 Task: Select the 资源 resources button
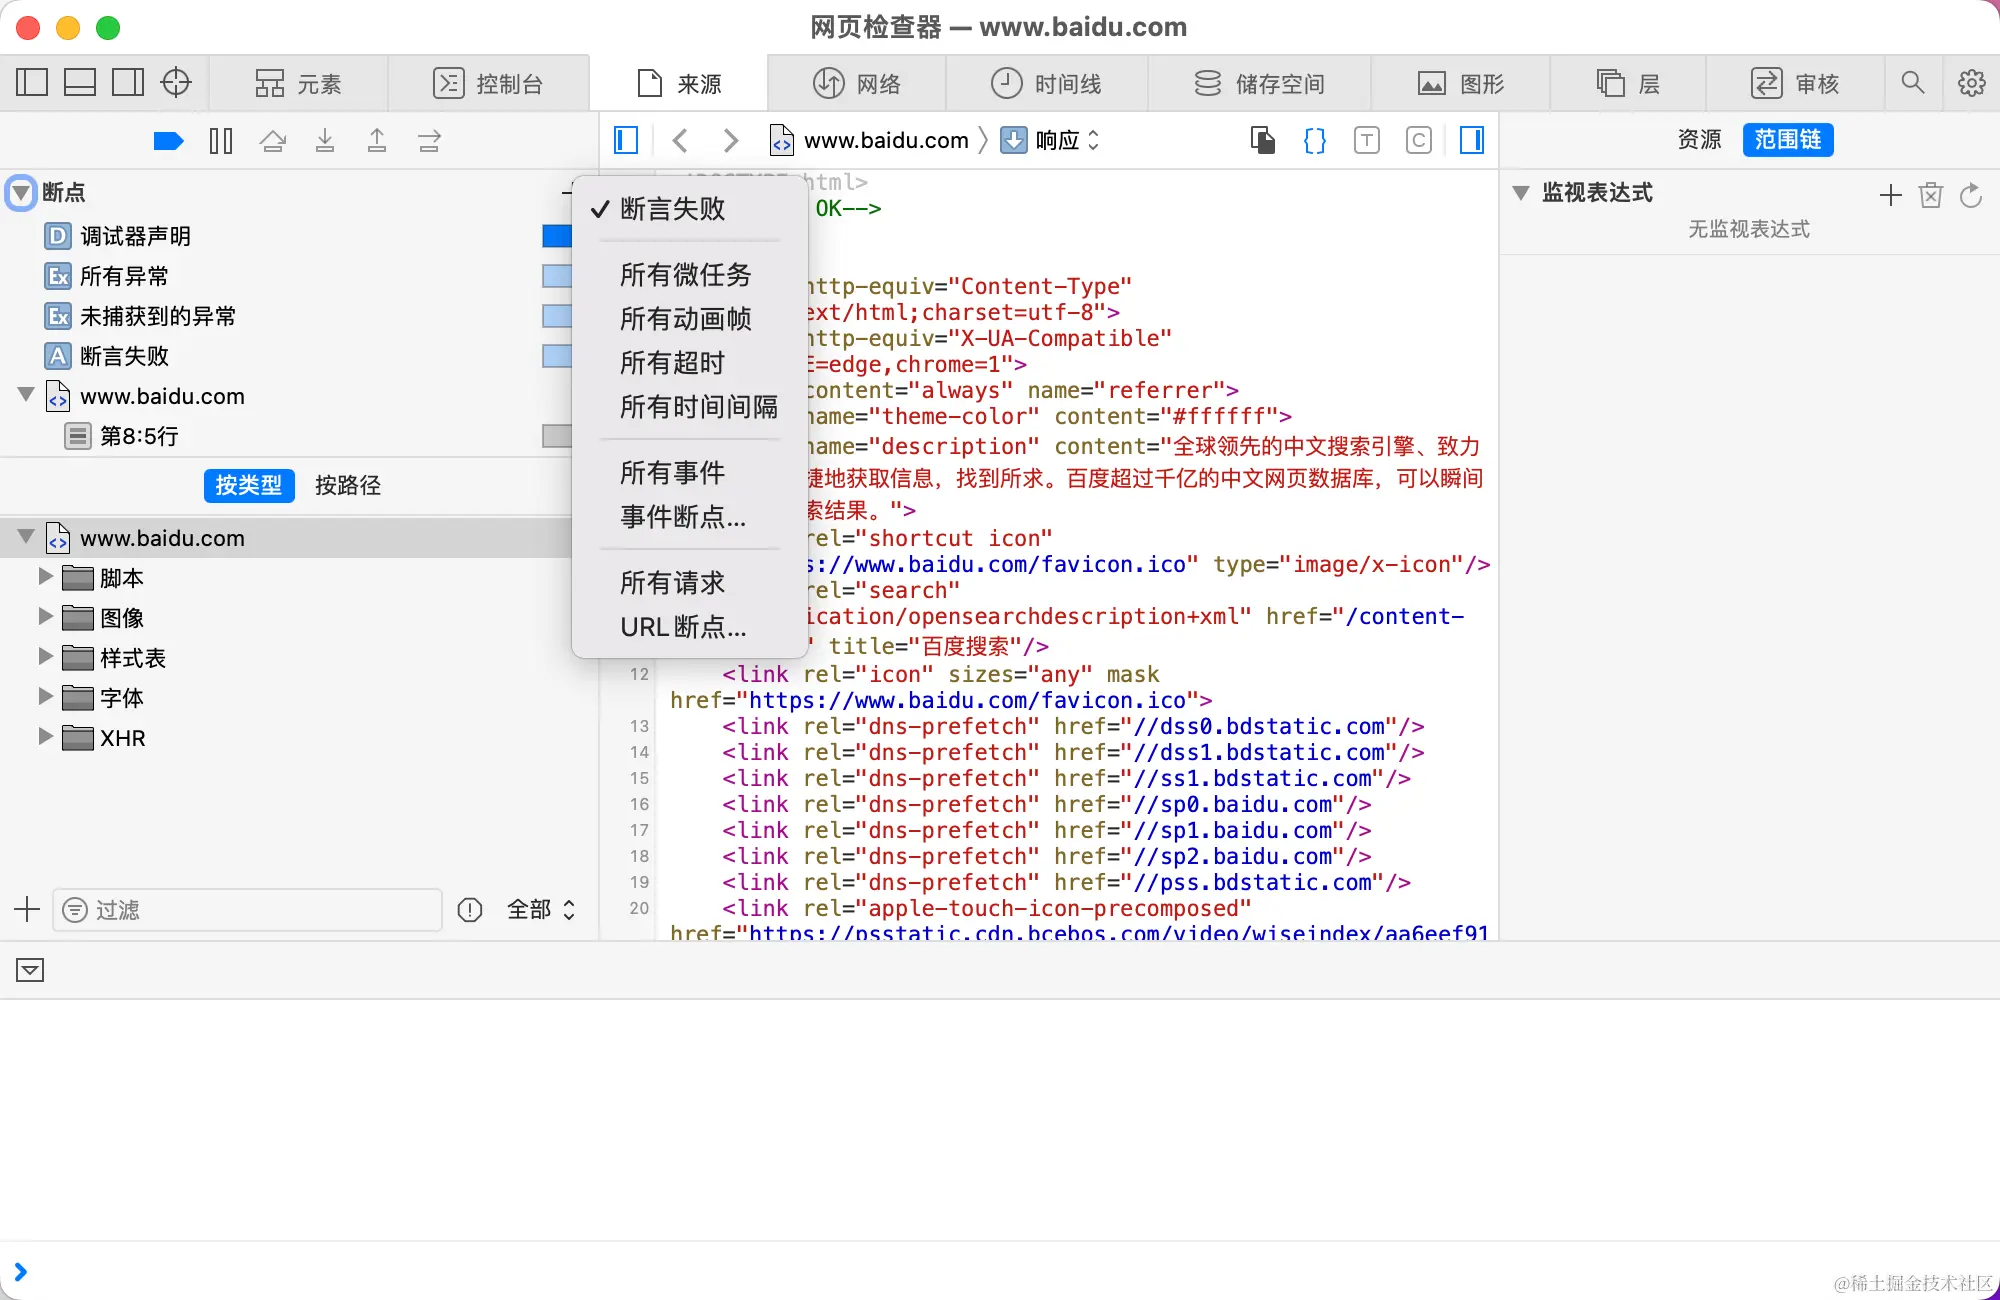(x=1699, y=139)
